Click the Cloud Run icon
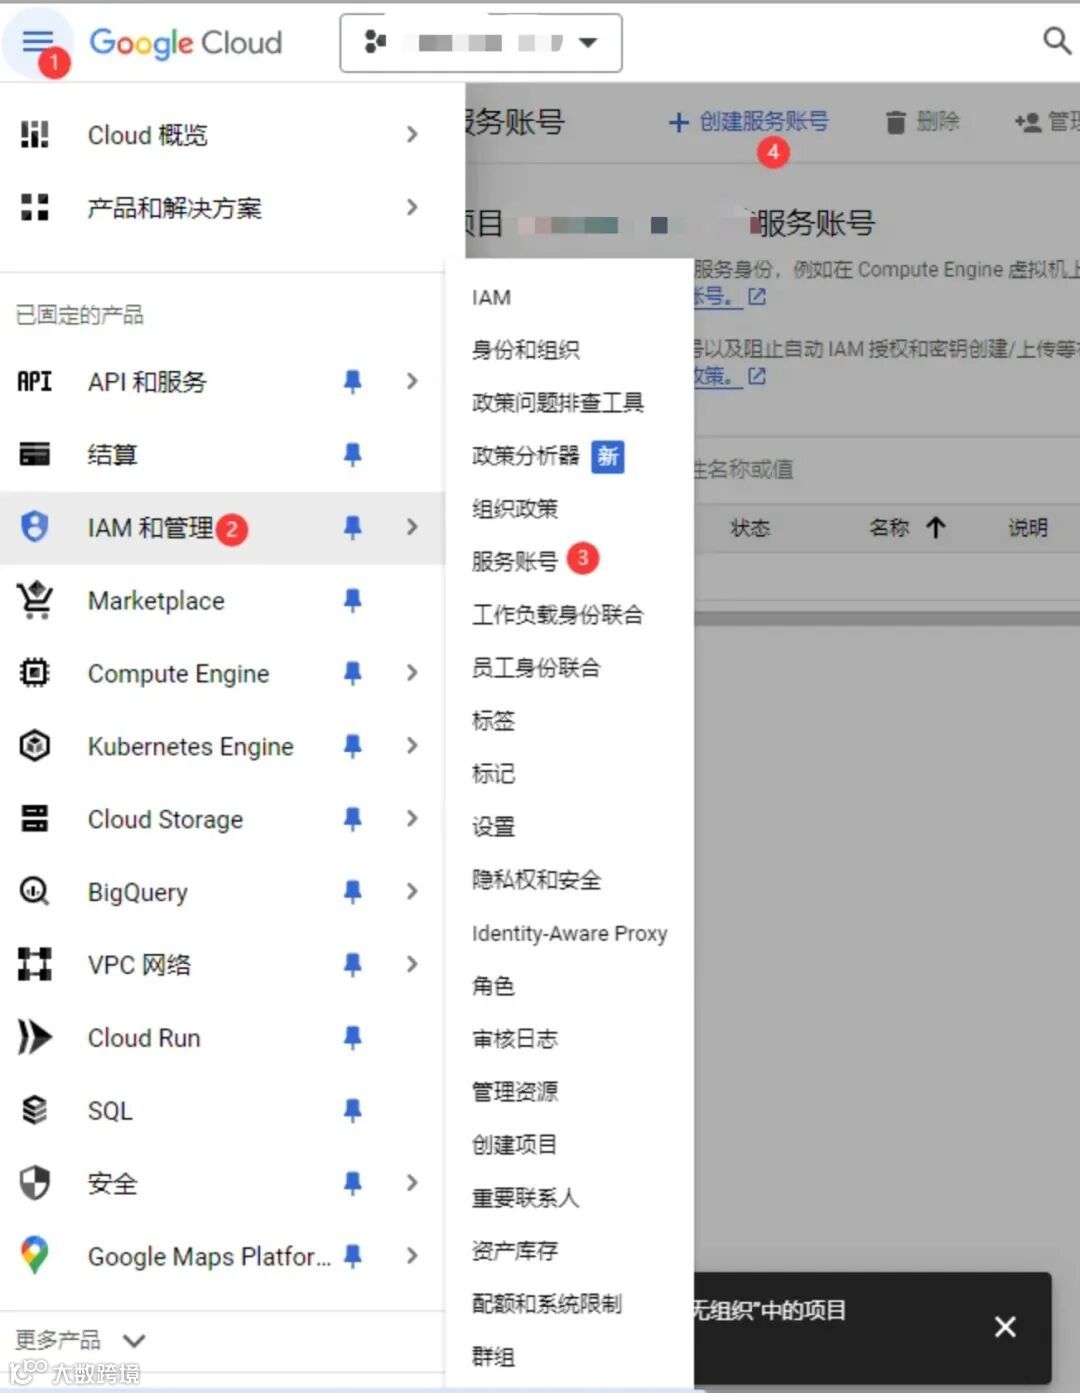 click(x=35, y=1037)
